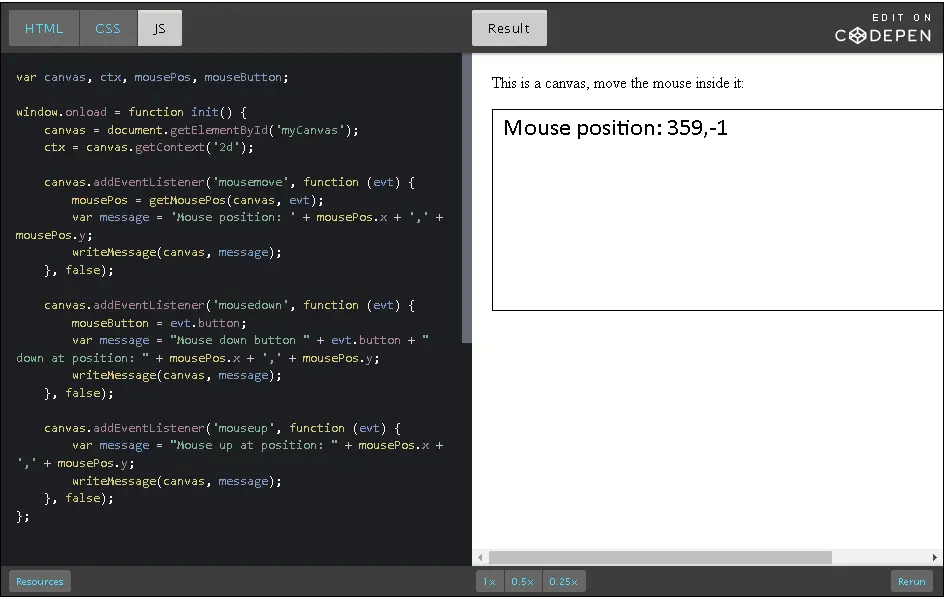Set preview zoom to 0.5x
Screen dimensions: 944x598
523,582
